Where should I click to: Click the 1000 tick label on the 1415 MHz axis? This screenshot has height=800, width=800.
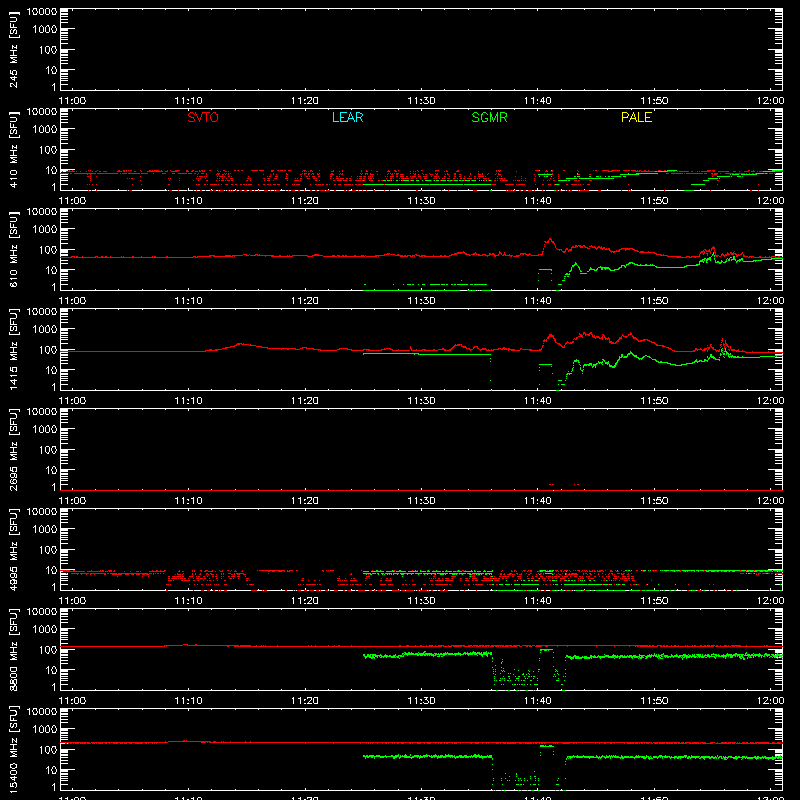pos(45,330)
